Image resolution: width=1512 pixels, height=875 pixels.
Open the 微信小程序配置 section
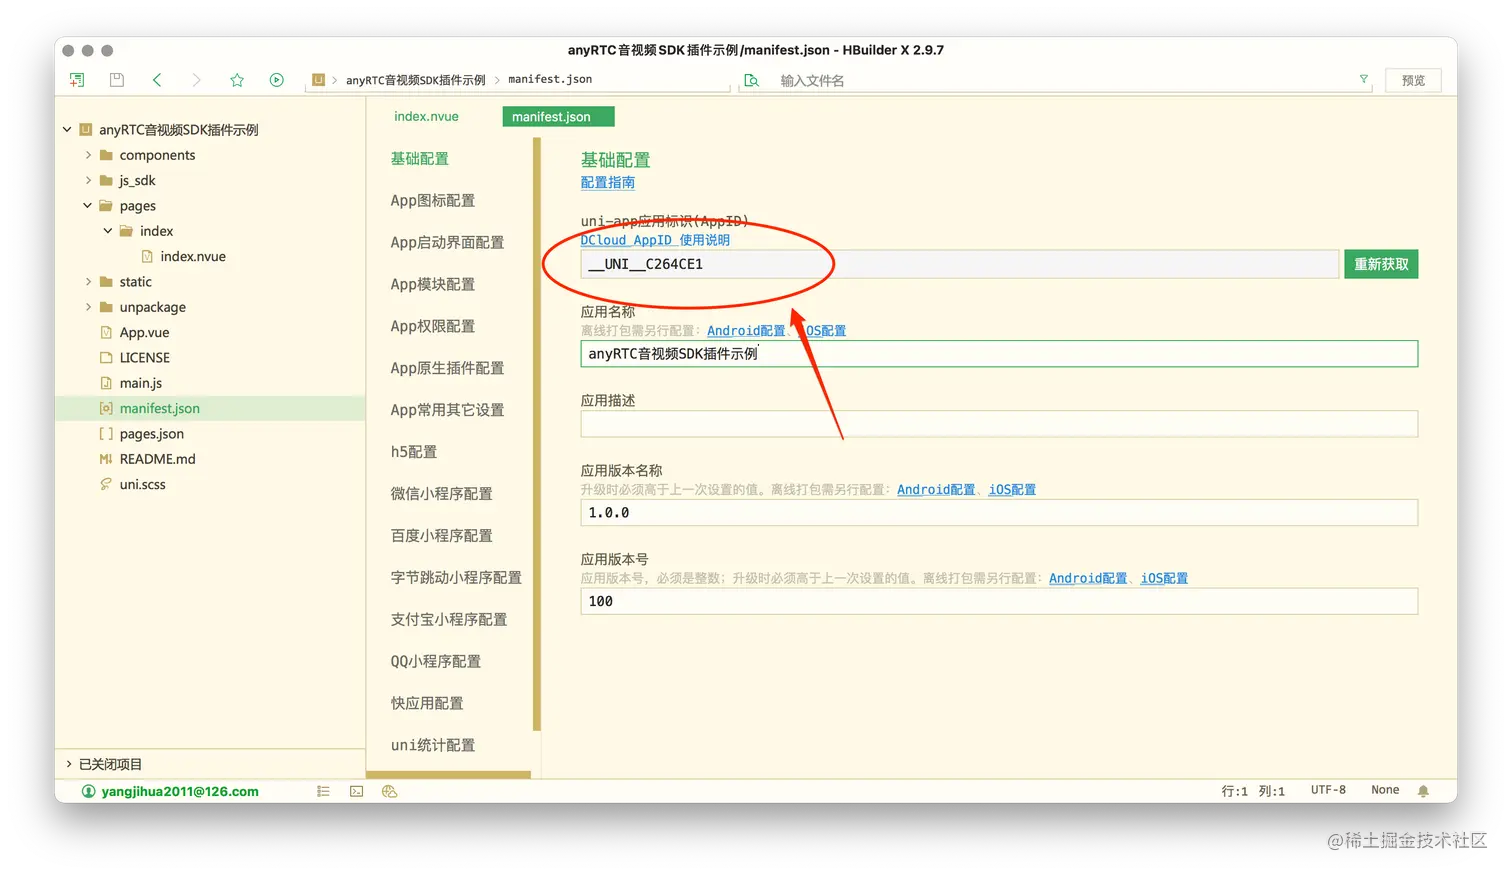click(441, 494)
